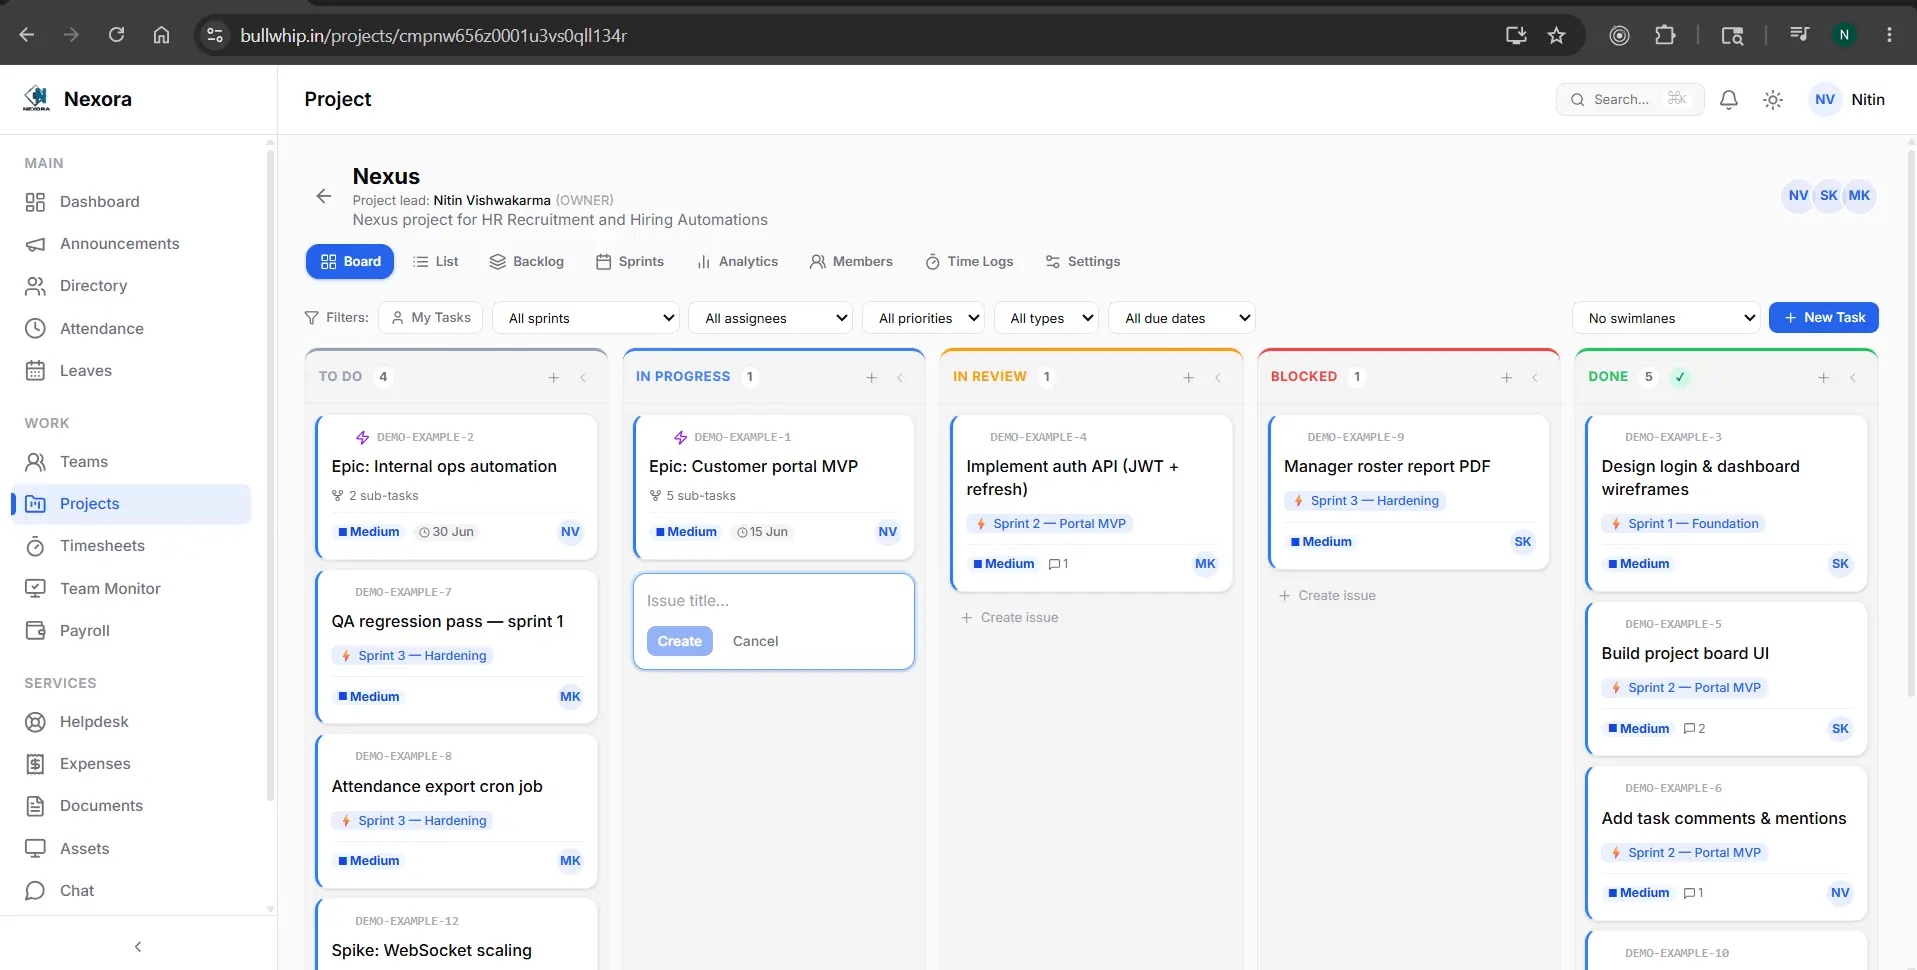Open Epic: Internal ops automation card
The width and height of the screenshot is (1917, 970).
point(457,487)
